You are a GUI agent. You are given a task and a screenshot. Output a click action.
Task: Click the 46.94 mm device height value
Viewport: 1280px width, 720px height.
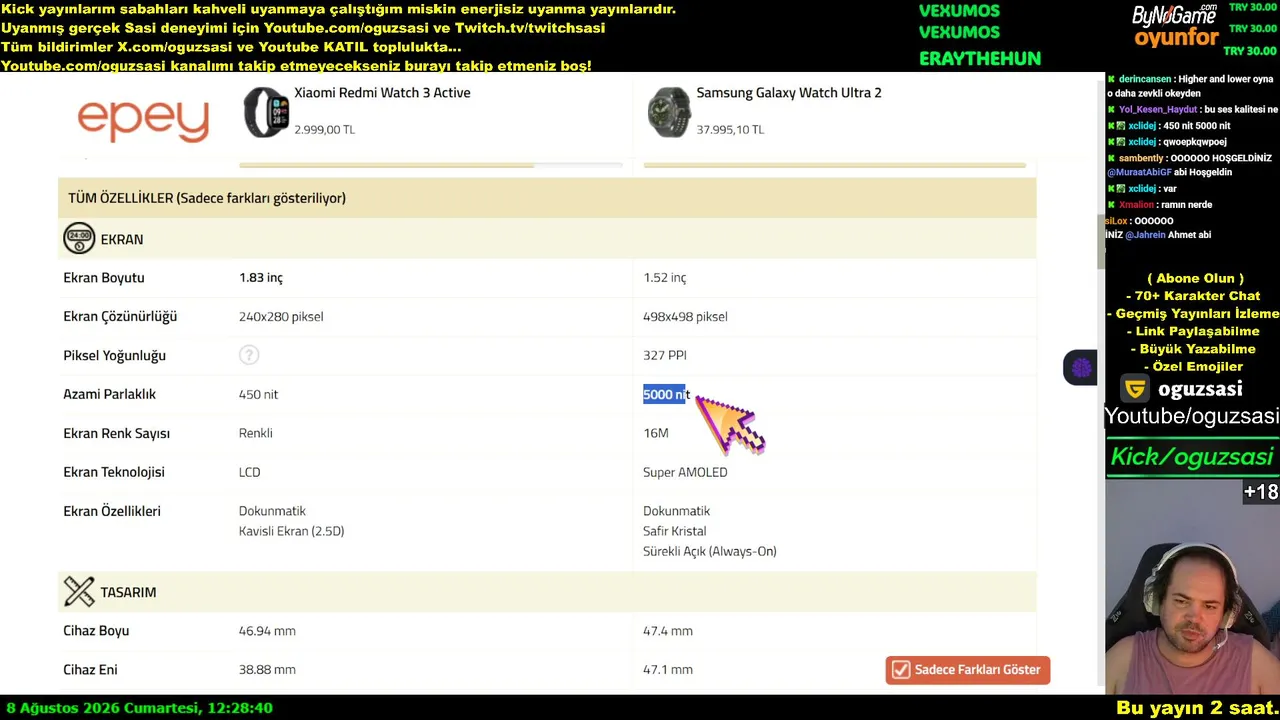[x=267, y=631]
